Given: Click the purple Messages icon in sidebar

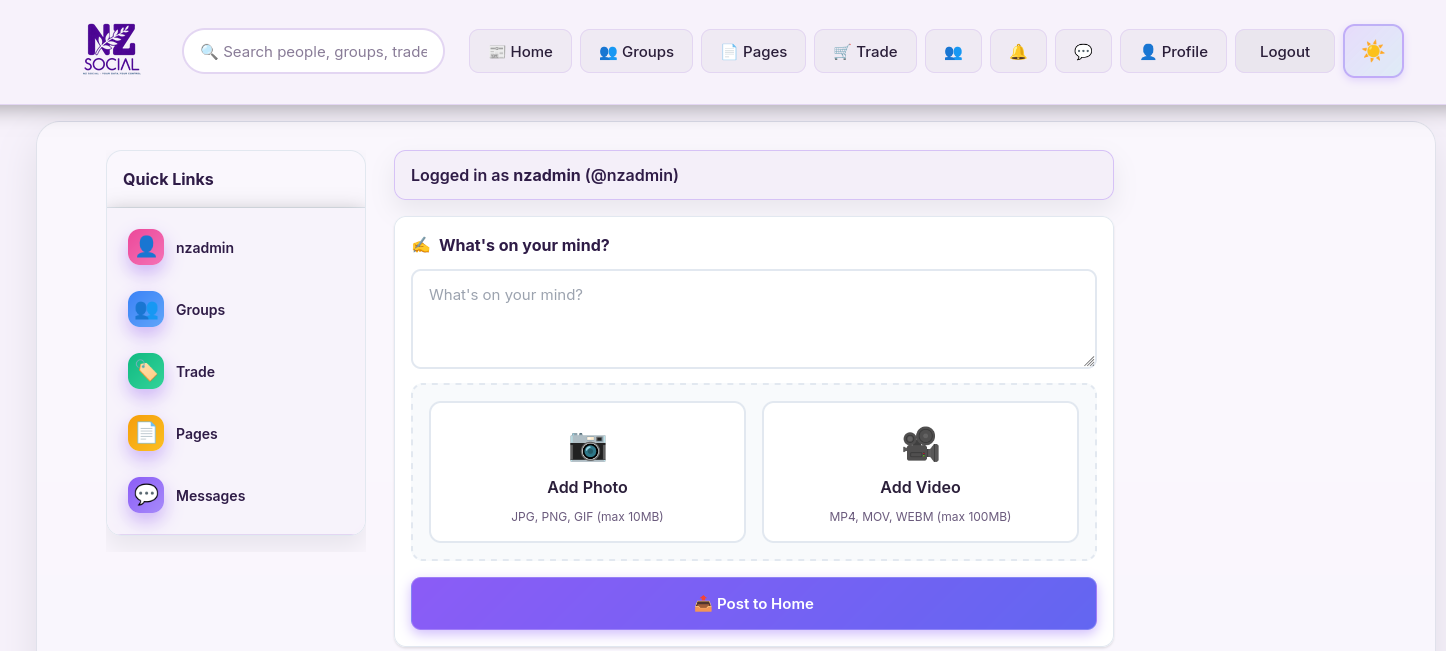Looking at the screenshot, I should [x=146, y=495].
